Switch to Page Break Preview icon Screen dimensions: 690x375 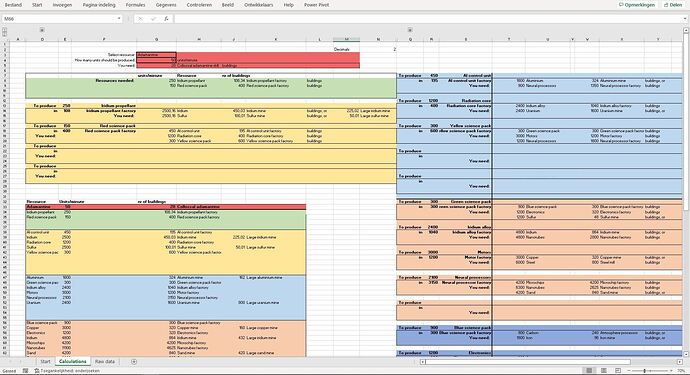point(618,371)
